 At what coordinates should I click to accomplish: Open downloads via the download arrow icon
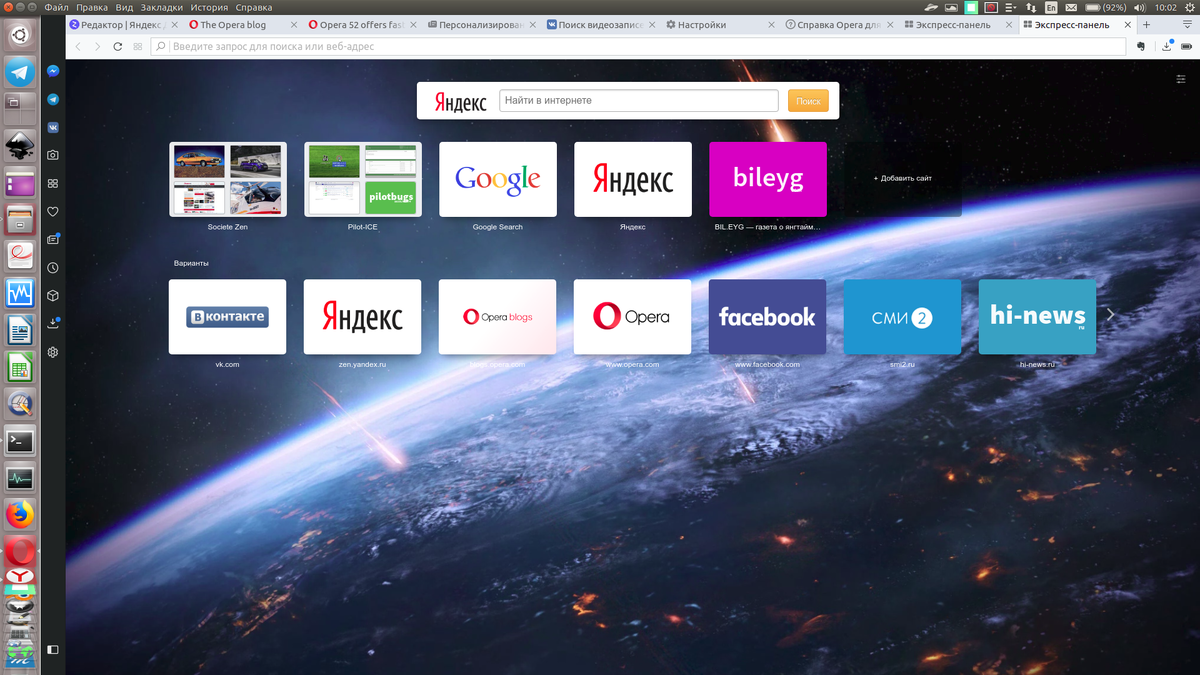click(x=52, y=323)
